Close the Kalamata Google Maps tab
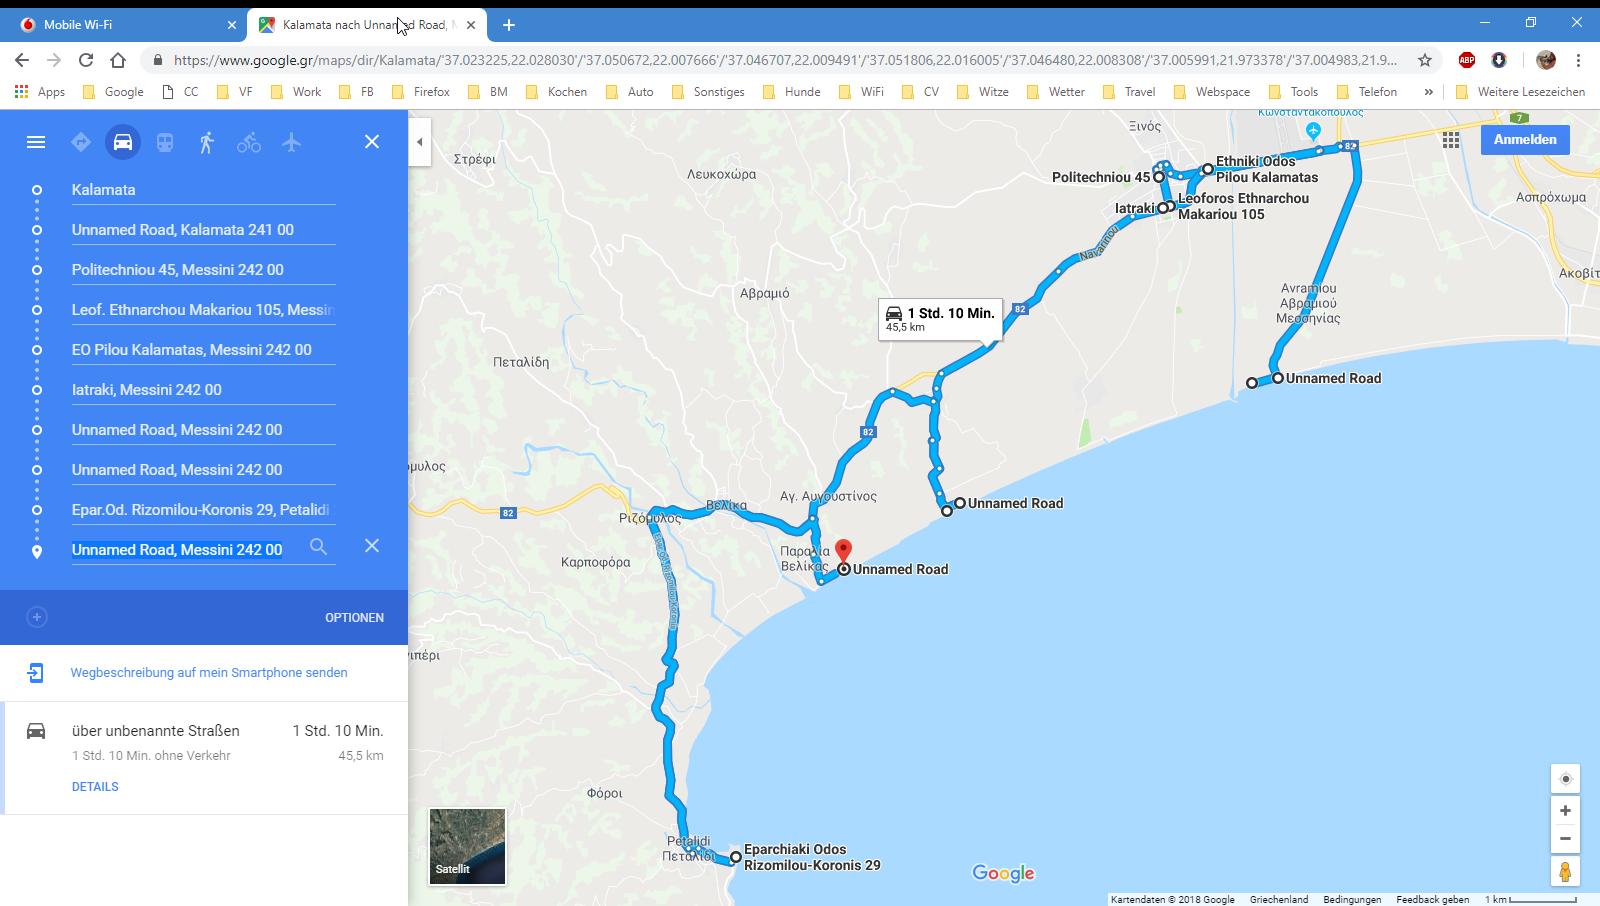 [x=471, y=24]
